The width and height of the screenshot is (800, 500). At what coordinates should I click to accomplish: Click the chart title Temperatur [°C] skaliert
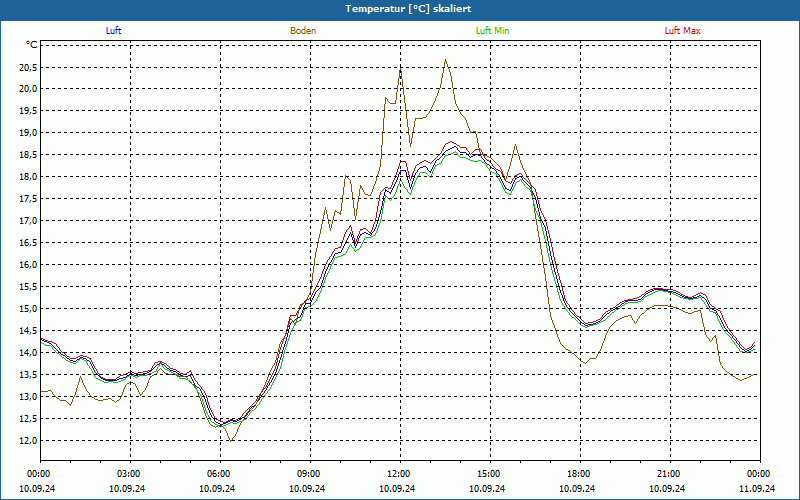point(408,9)
